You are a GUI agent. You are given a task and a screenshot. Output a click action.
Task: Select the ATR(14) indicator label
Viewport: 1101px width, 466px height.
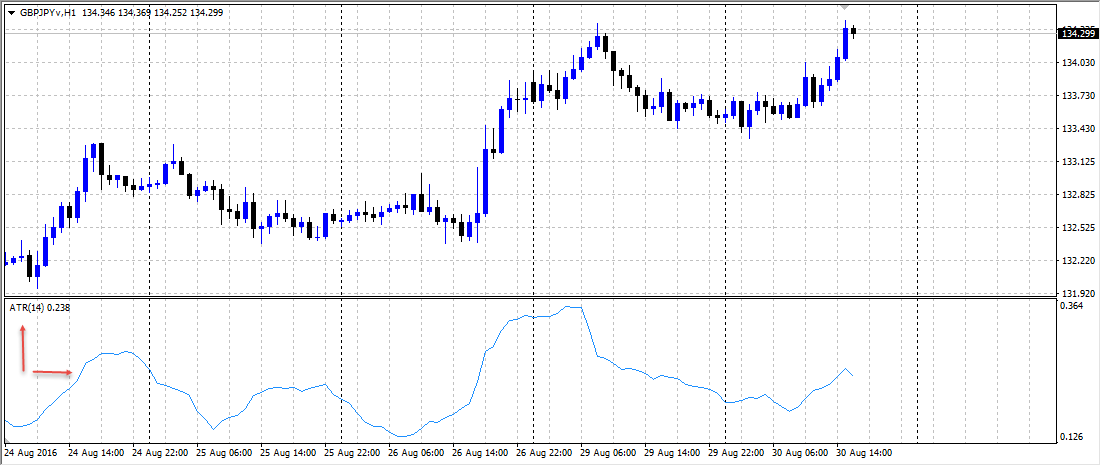click(x=40, y=308)
